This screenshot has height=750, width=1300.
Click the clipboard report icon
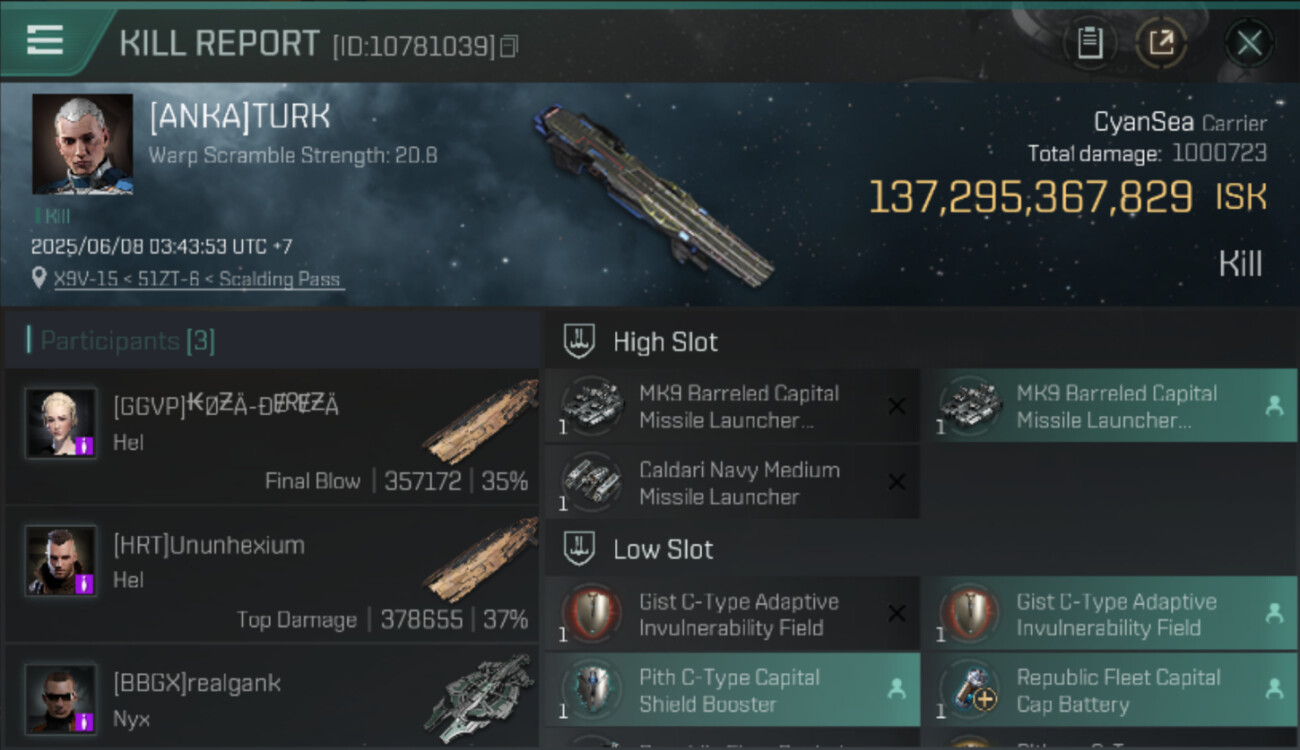(1089, 43)
